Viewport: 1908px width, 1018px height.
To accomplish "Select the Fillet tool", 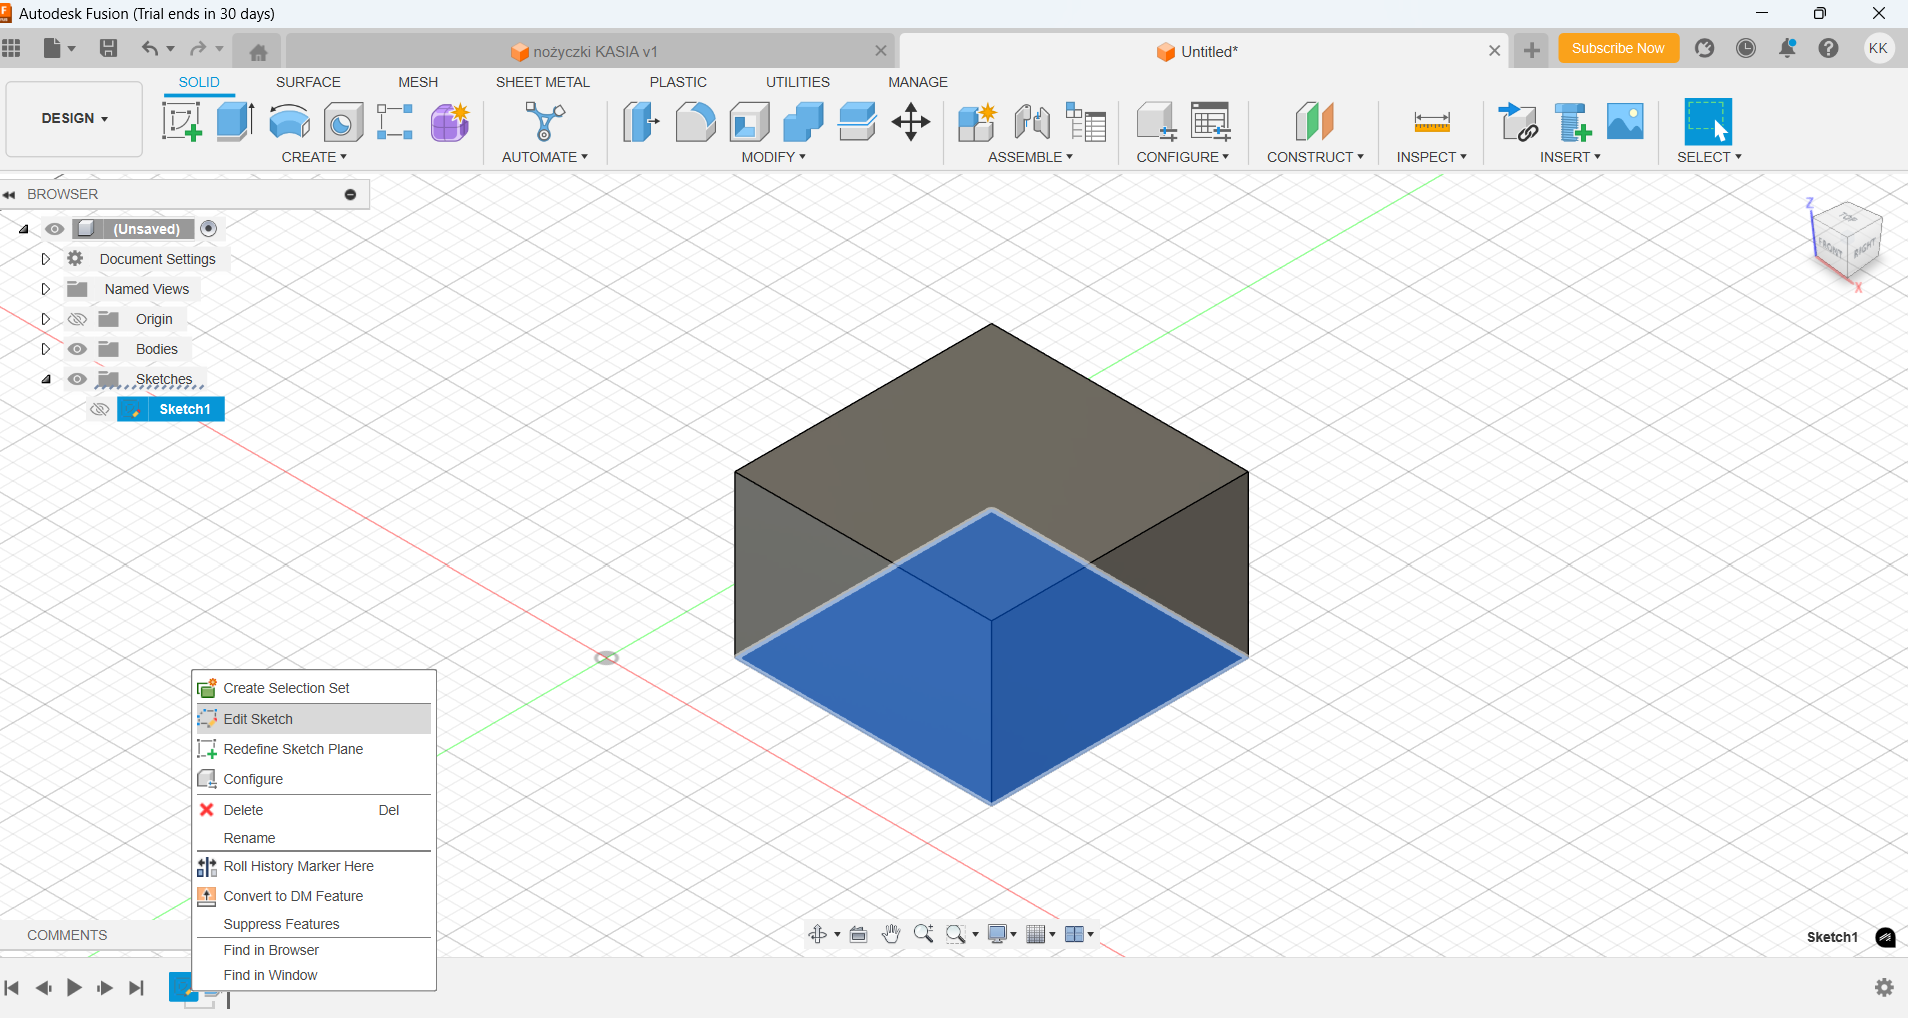I will (x=695, y=122).
